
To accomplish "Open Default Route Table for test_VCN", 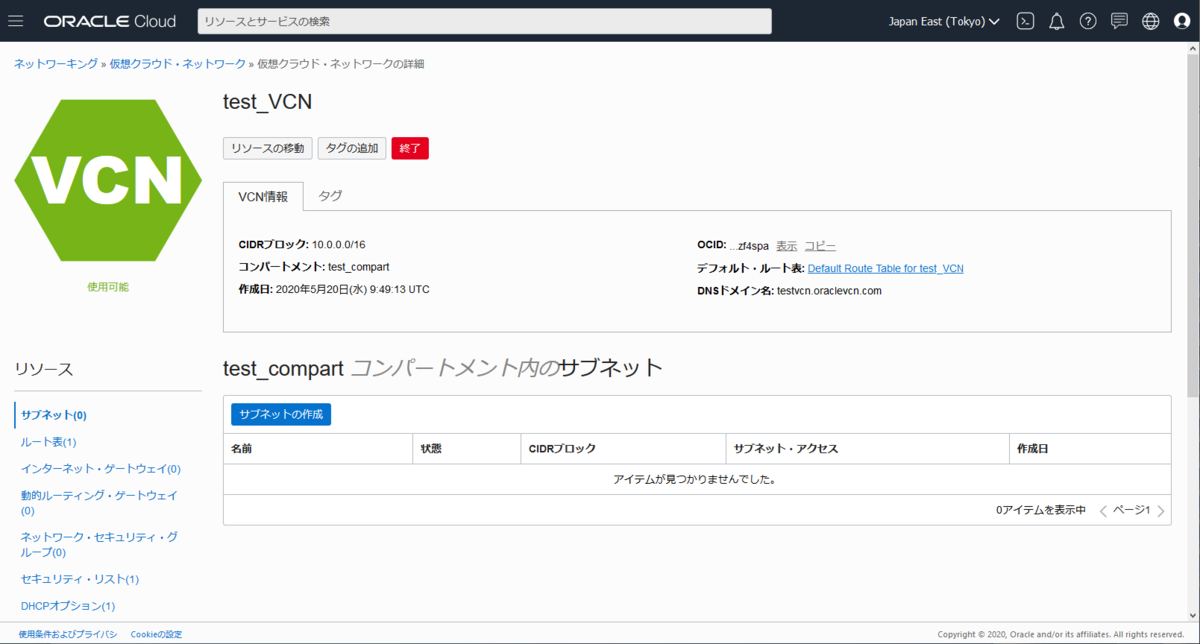I will point(886,269).
